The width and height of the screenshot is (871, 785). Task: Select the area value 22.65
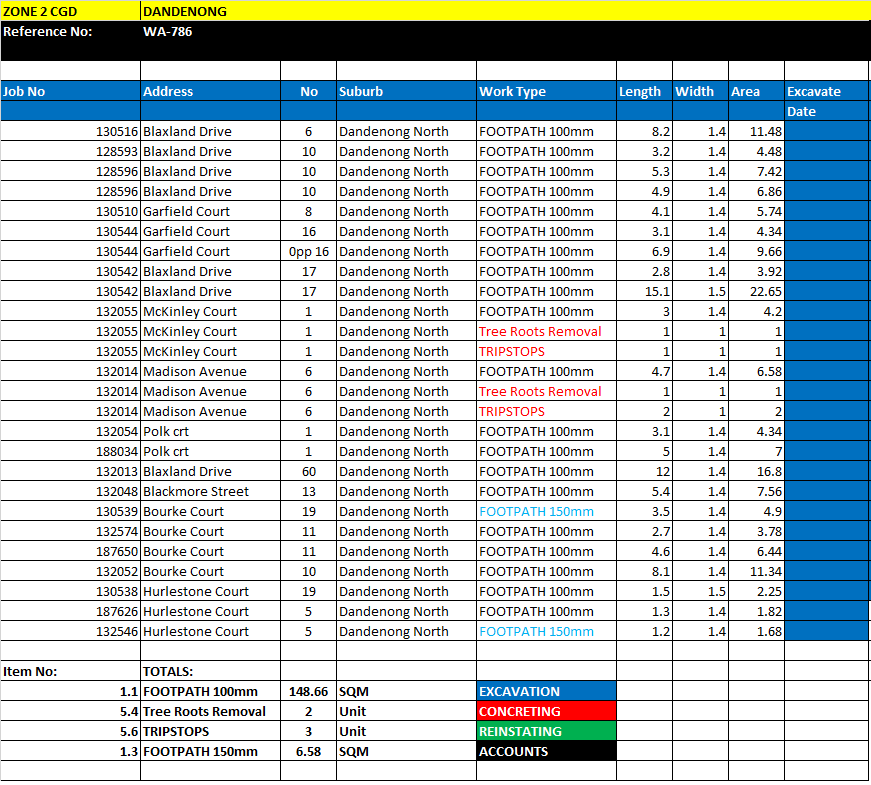[x=756, y=291]
